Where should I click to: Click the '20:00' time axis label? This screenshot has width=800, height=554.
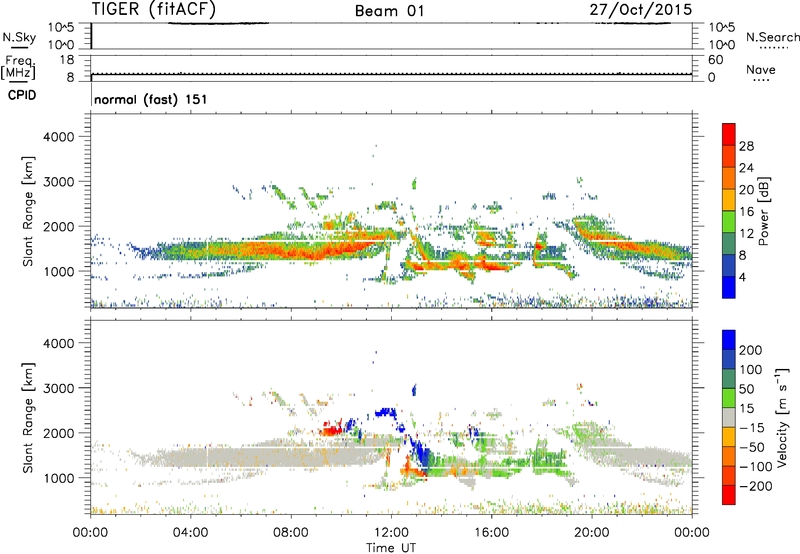click(591, 533)
